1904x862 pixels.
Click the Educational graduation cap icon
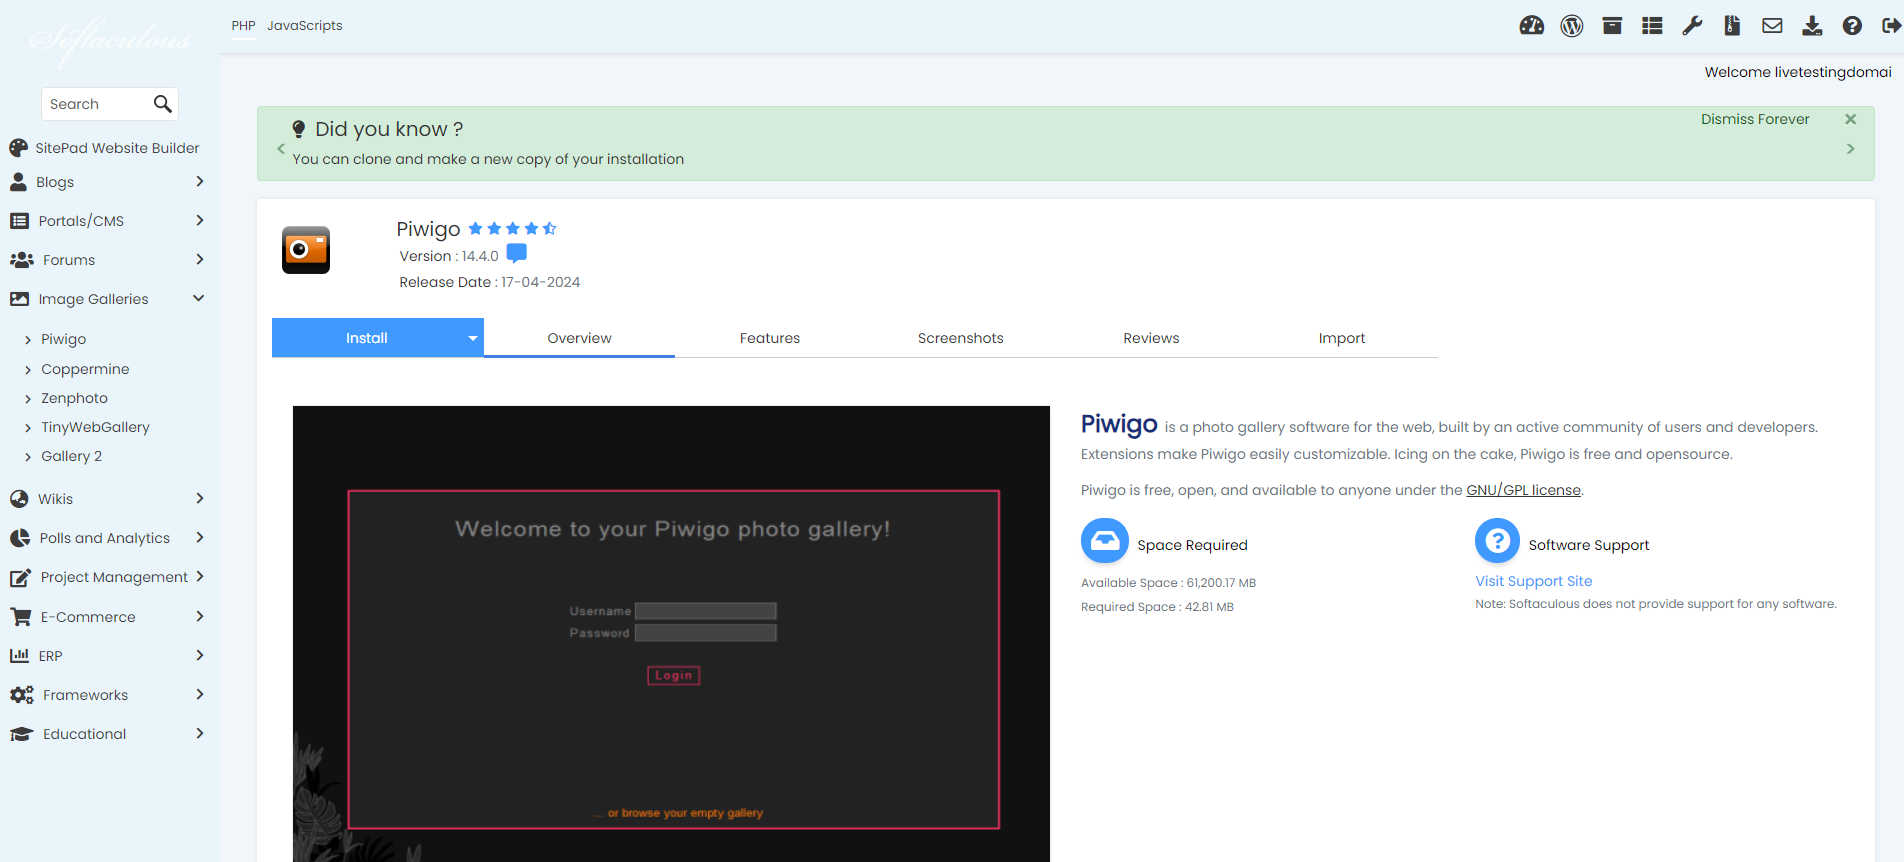tap(21, 734)
